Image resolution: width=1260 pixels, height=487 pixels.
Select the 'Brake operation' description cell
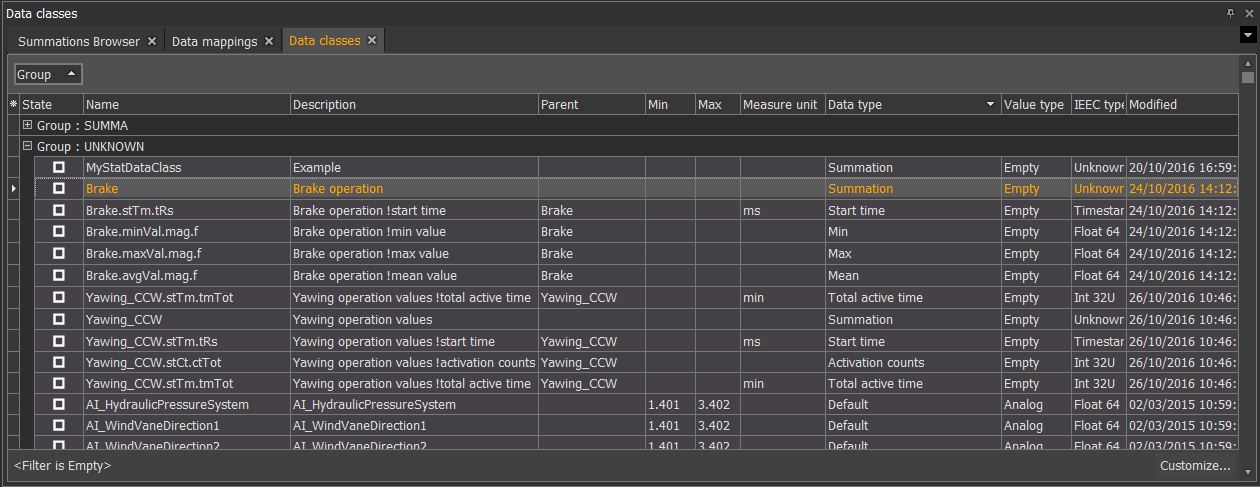point(414,188)
